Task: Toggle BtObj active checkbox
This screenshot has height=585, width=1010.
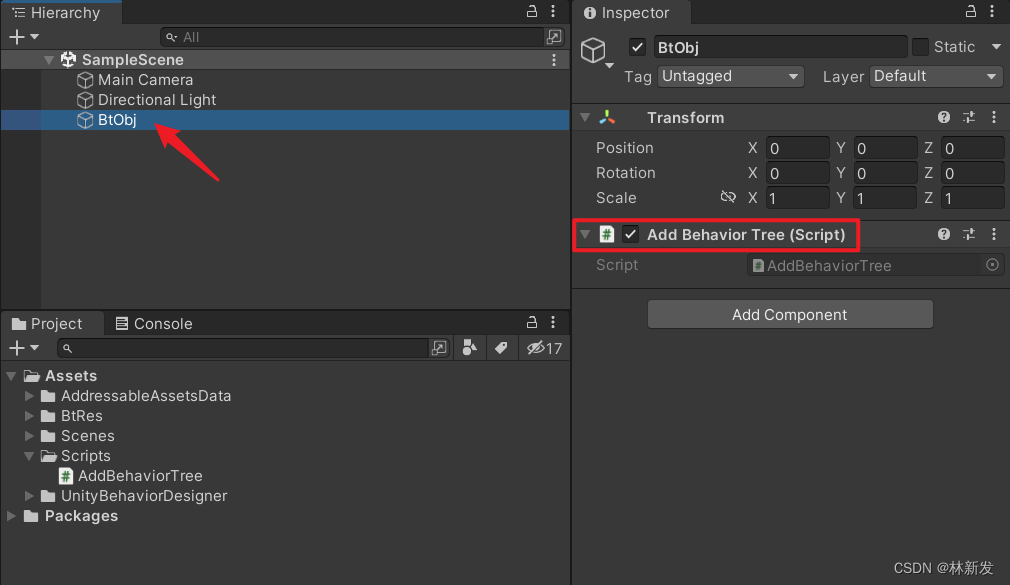Action: point(637,47)
